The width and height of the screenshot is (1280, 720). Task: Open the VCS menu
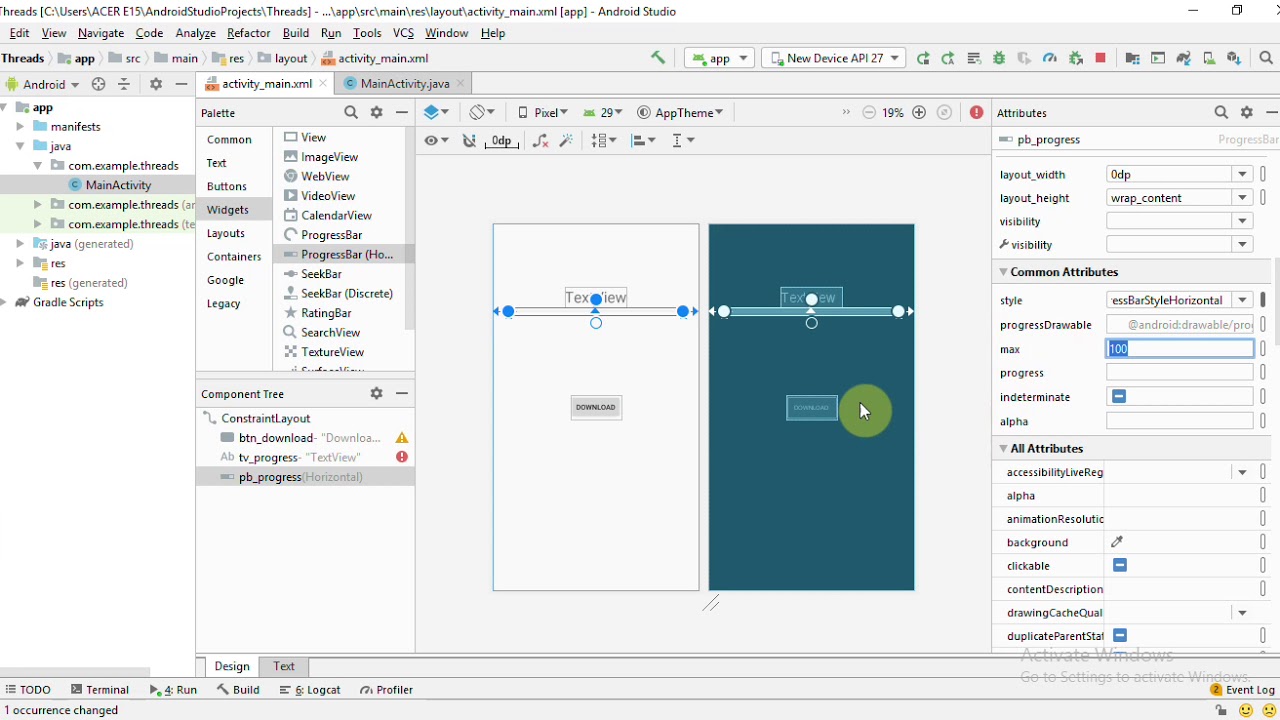403,33
